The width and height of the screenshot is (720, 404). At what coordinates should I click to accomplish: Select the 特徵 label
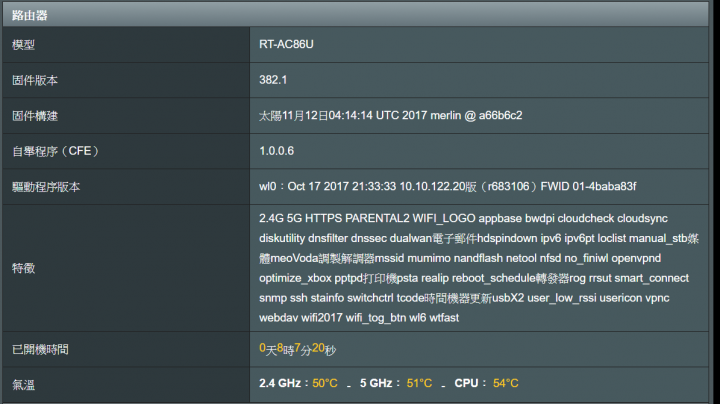coord(23,268)
